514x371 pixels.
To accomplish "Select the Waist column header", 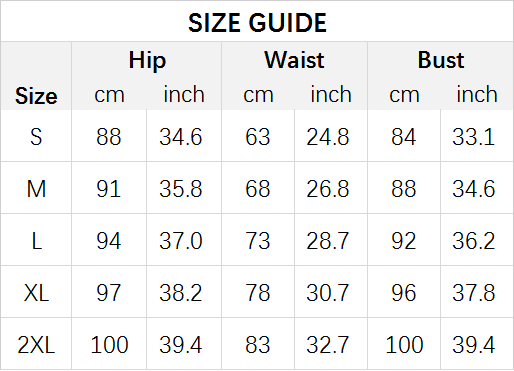I will [294, 60].
